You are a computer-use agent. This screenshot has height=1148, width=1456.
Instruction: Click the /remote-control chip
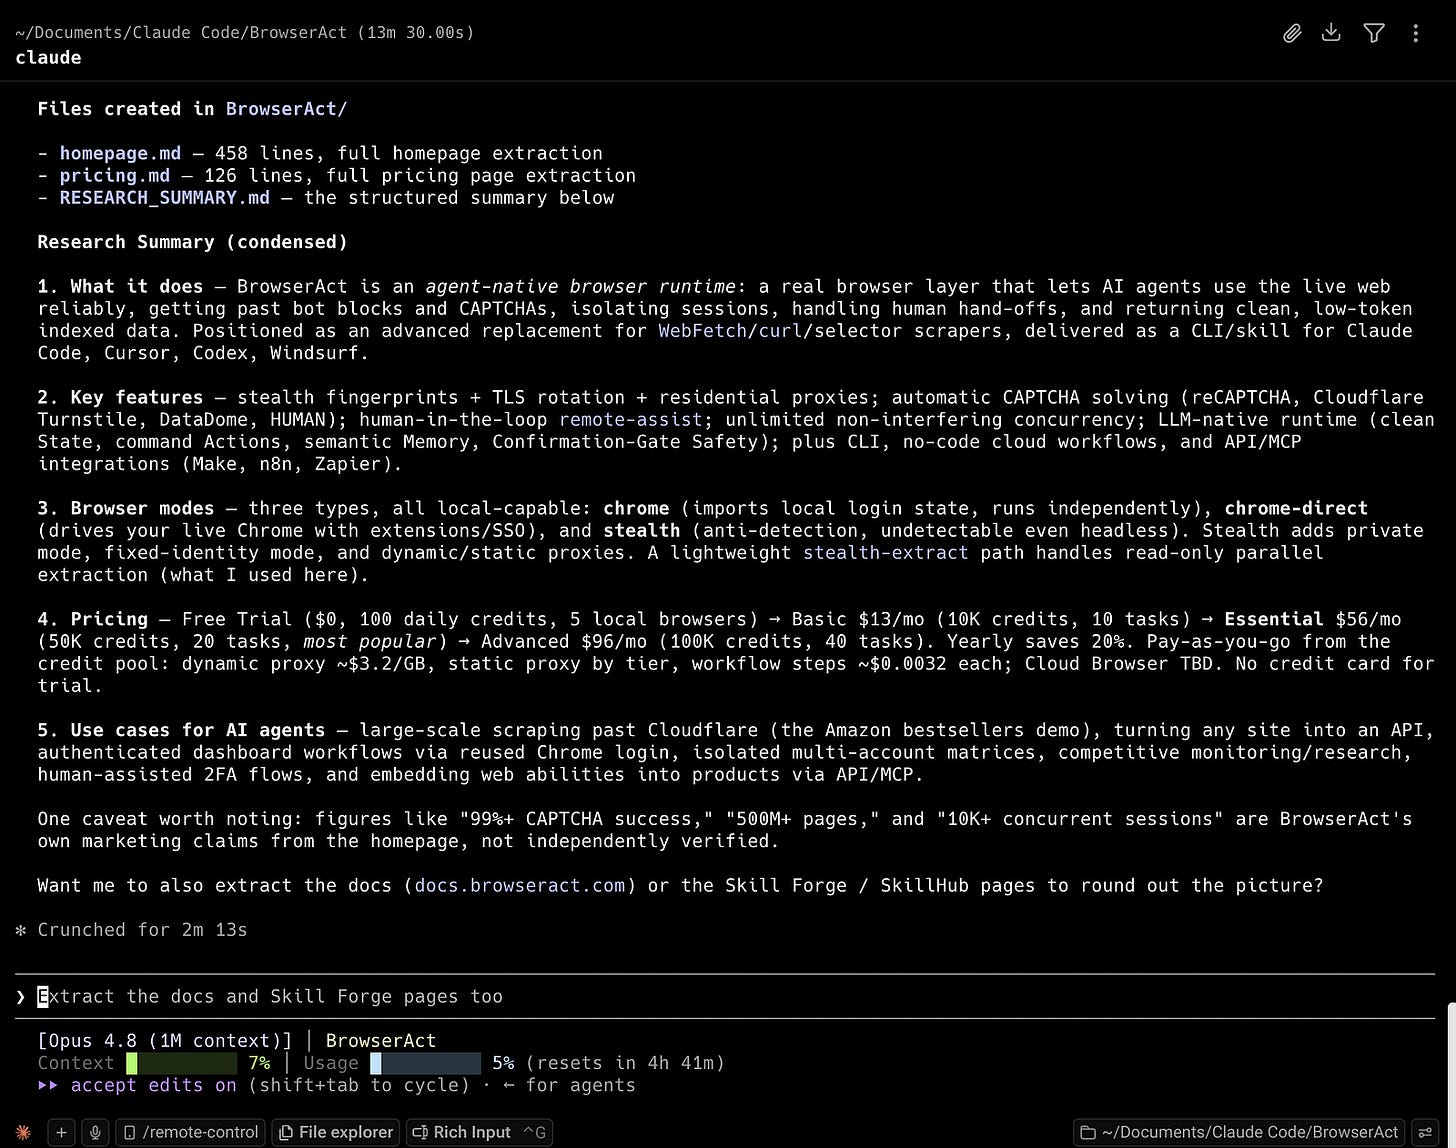pos(191,1132)
